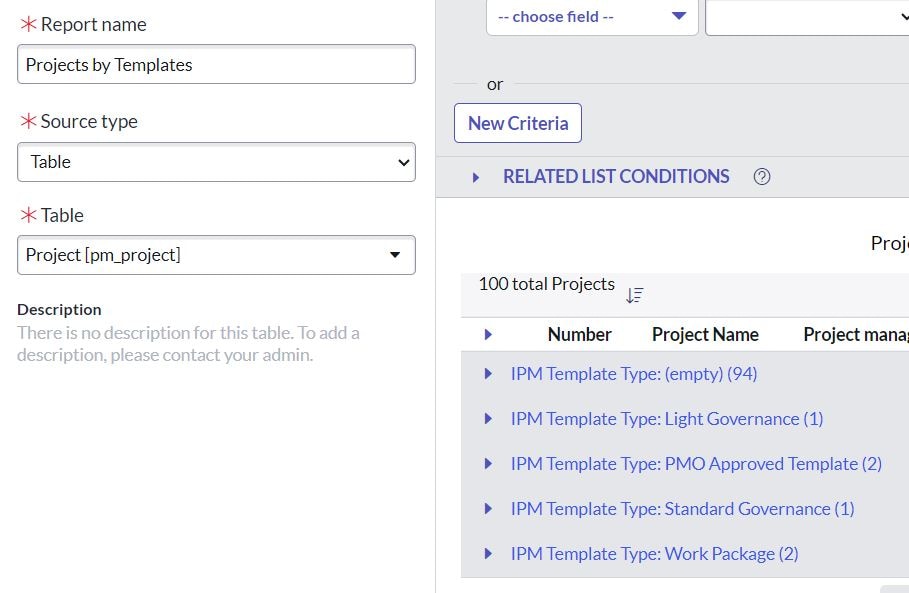909x593 pixels.
Task: Expand the Related List Conditions section
Action: point(475,177)
